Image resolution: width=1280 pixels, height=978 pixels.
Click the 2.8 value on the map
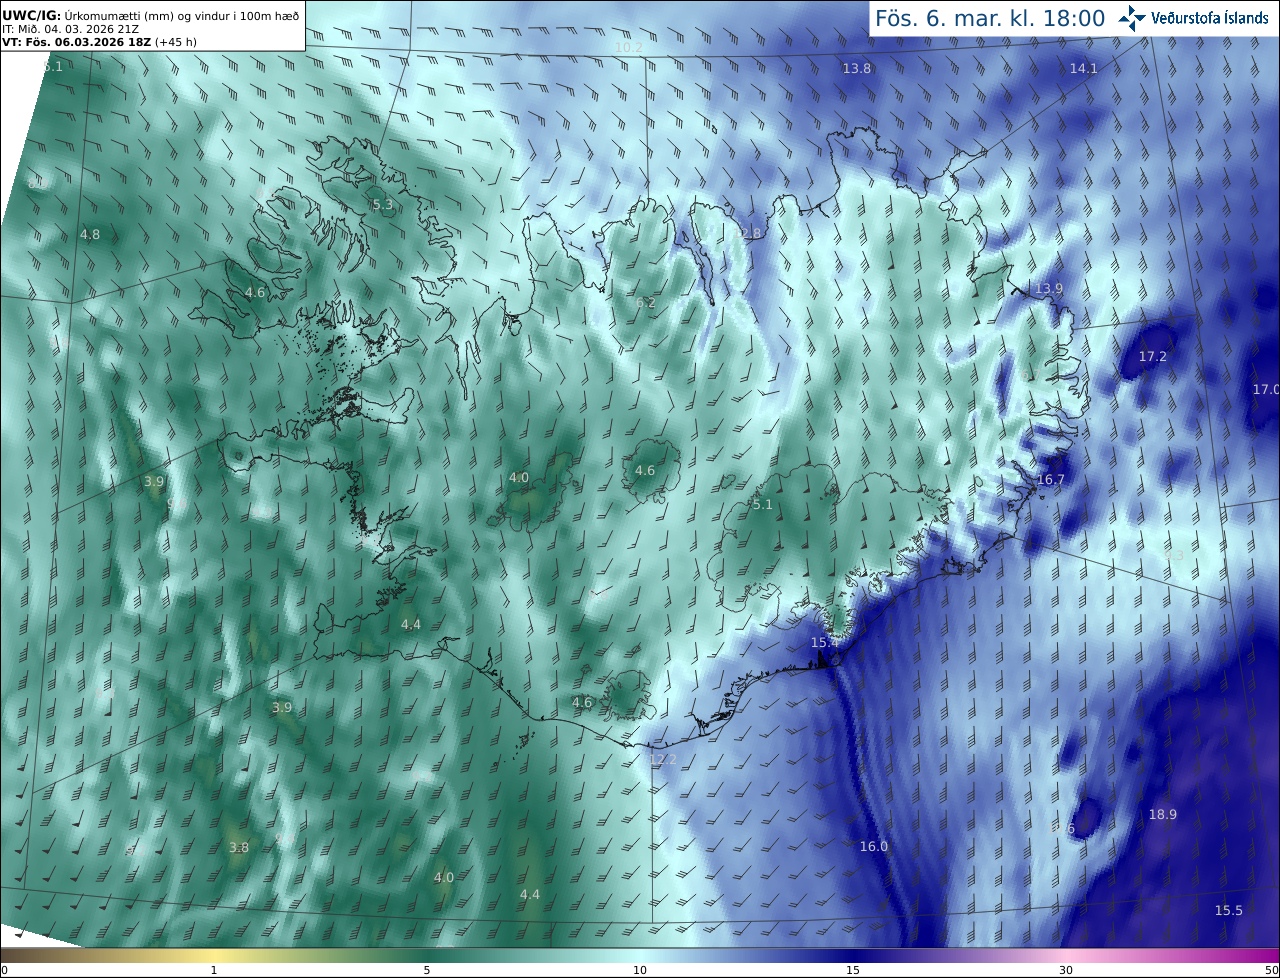point(751,233)
